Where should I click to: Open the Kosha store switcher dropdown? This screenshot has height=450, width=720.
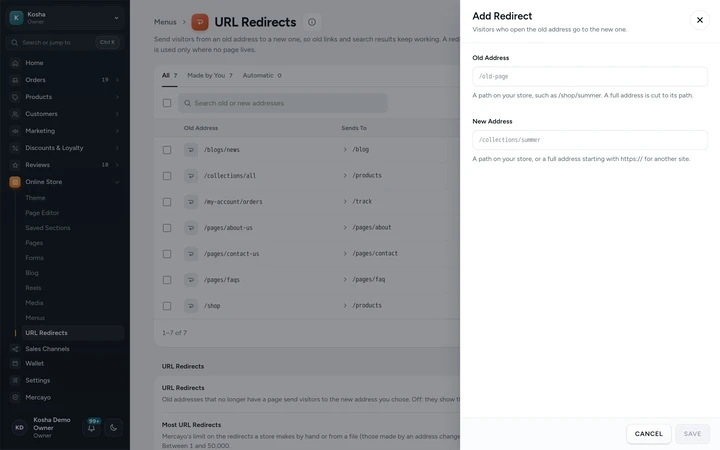(65, 18)
